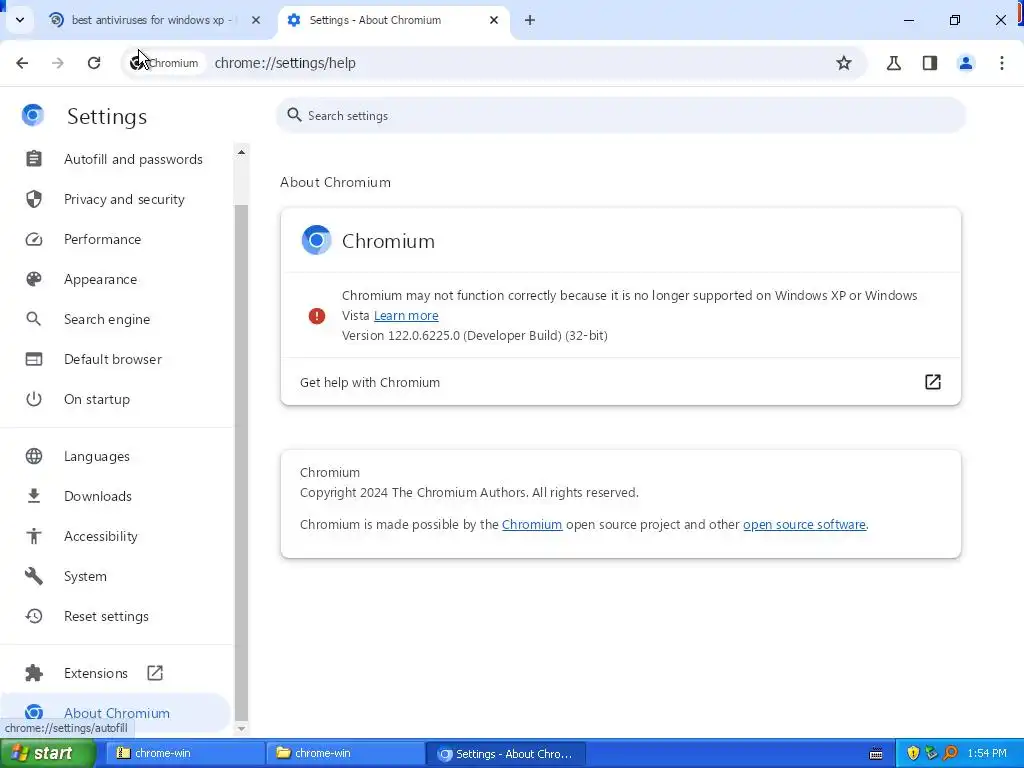Image resolution: width=1024 pixels, height=768 pixels.
Task: Switch to first chrome-win taskbar item
Action: pyautogui.click(x=184, y=753)
